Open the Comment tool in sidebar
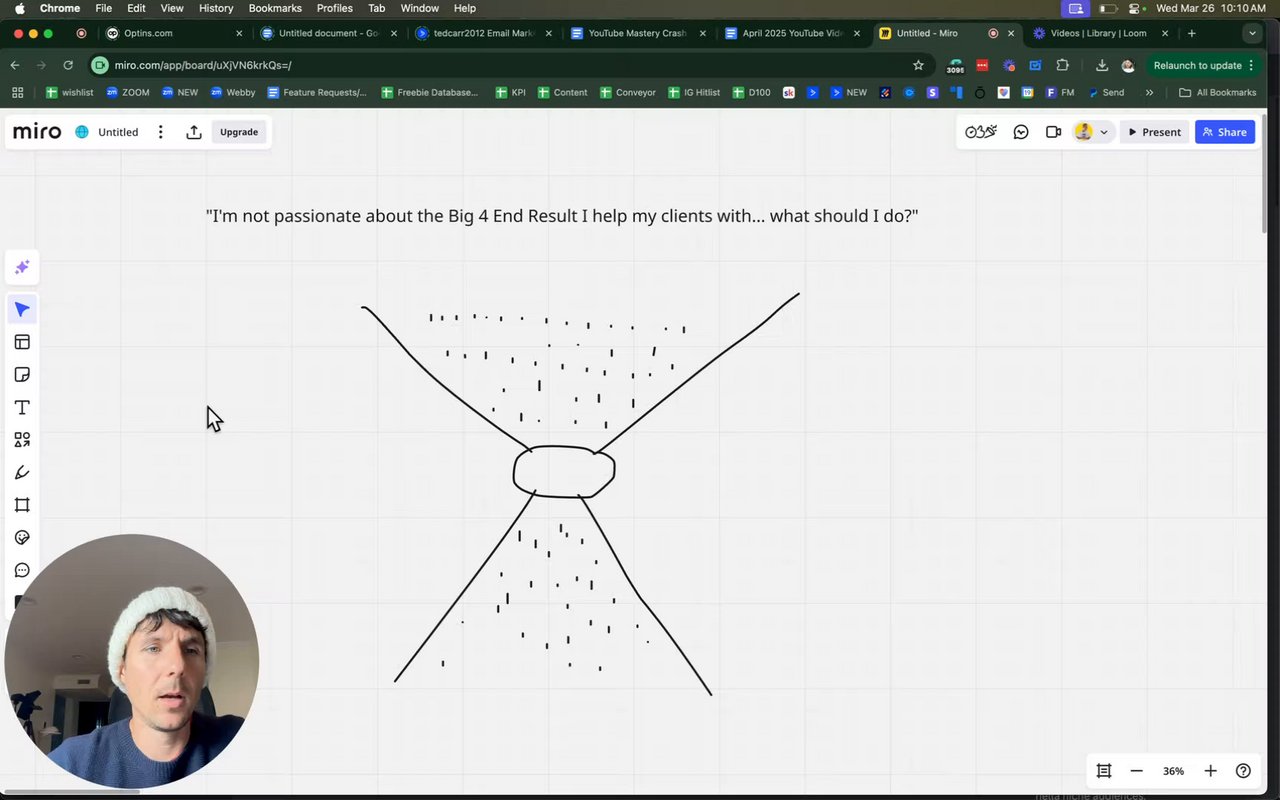 [x=22, y=571]
